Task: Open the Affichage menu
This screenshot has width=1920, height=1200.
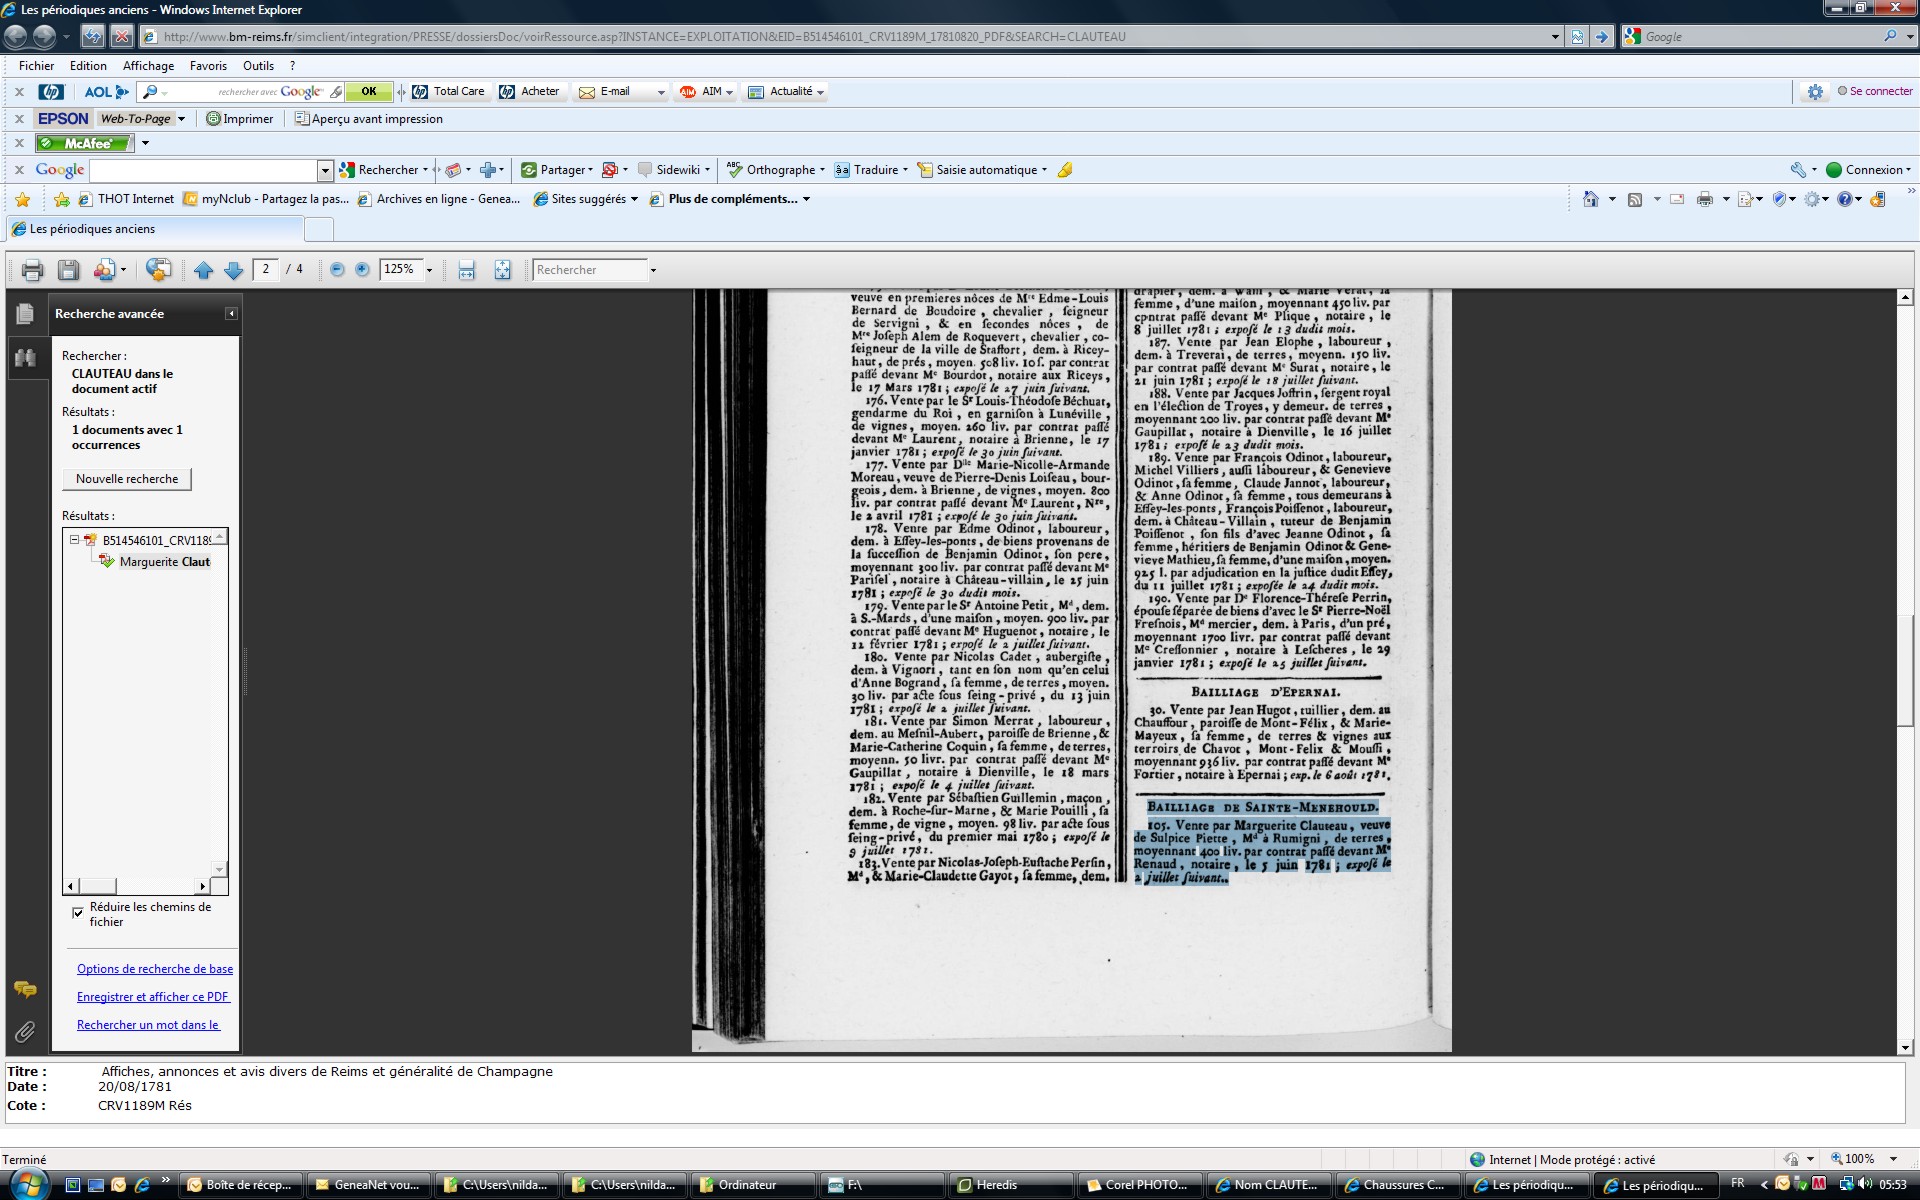Action: click(148, 66)
